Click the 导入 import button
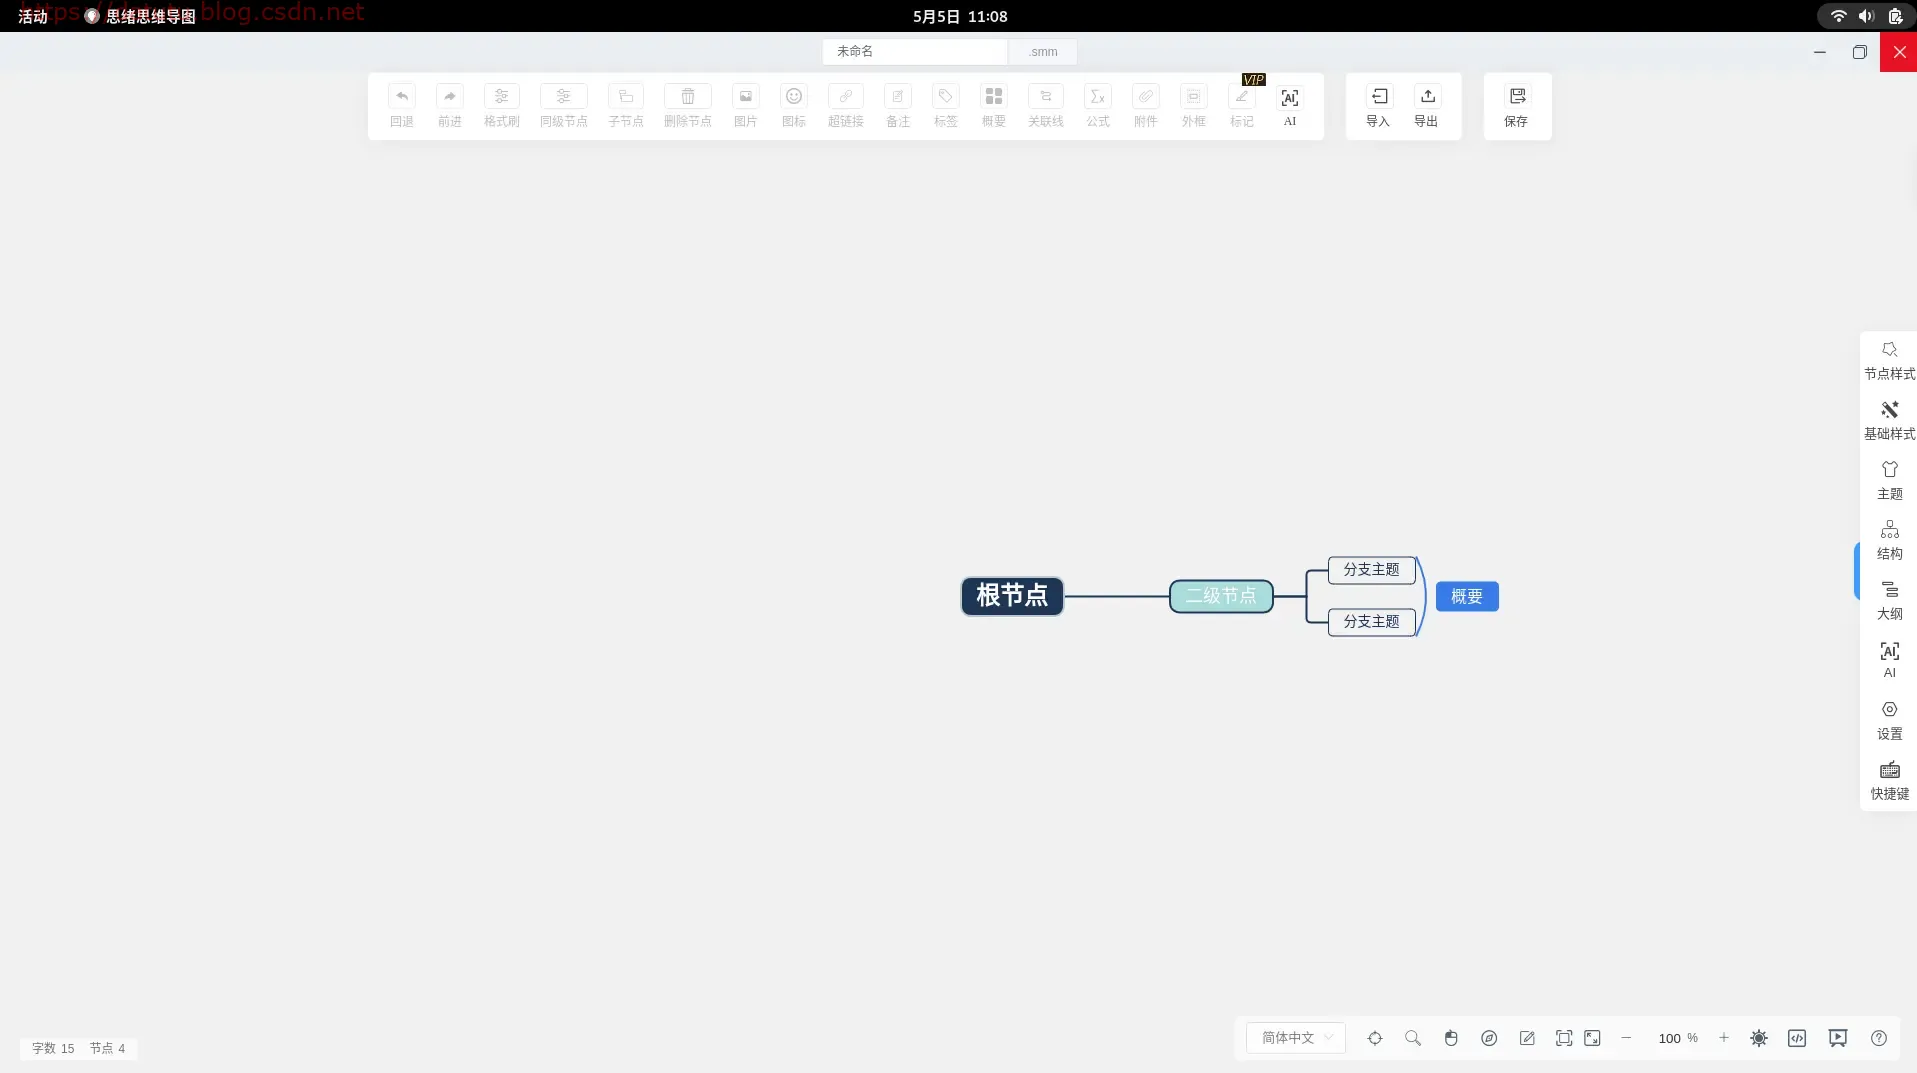Viewport: 1917px width, 1073px height. [1378, 105]
